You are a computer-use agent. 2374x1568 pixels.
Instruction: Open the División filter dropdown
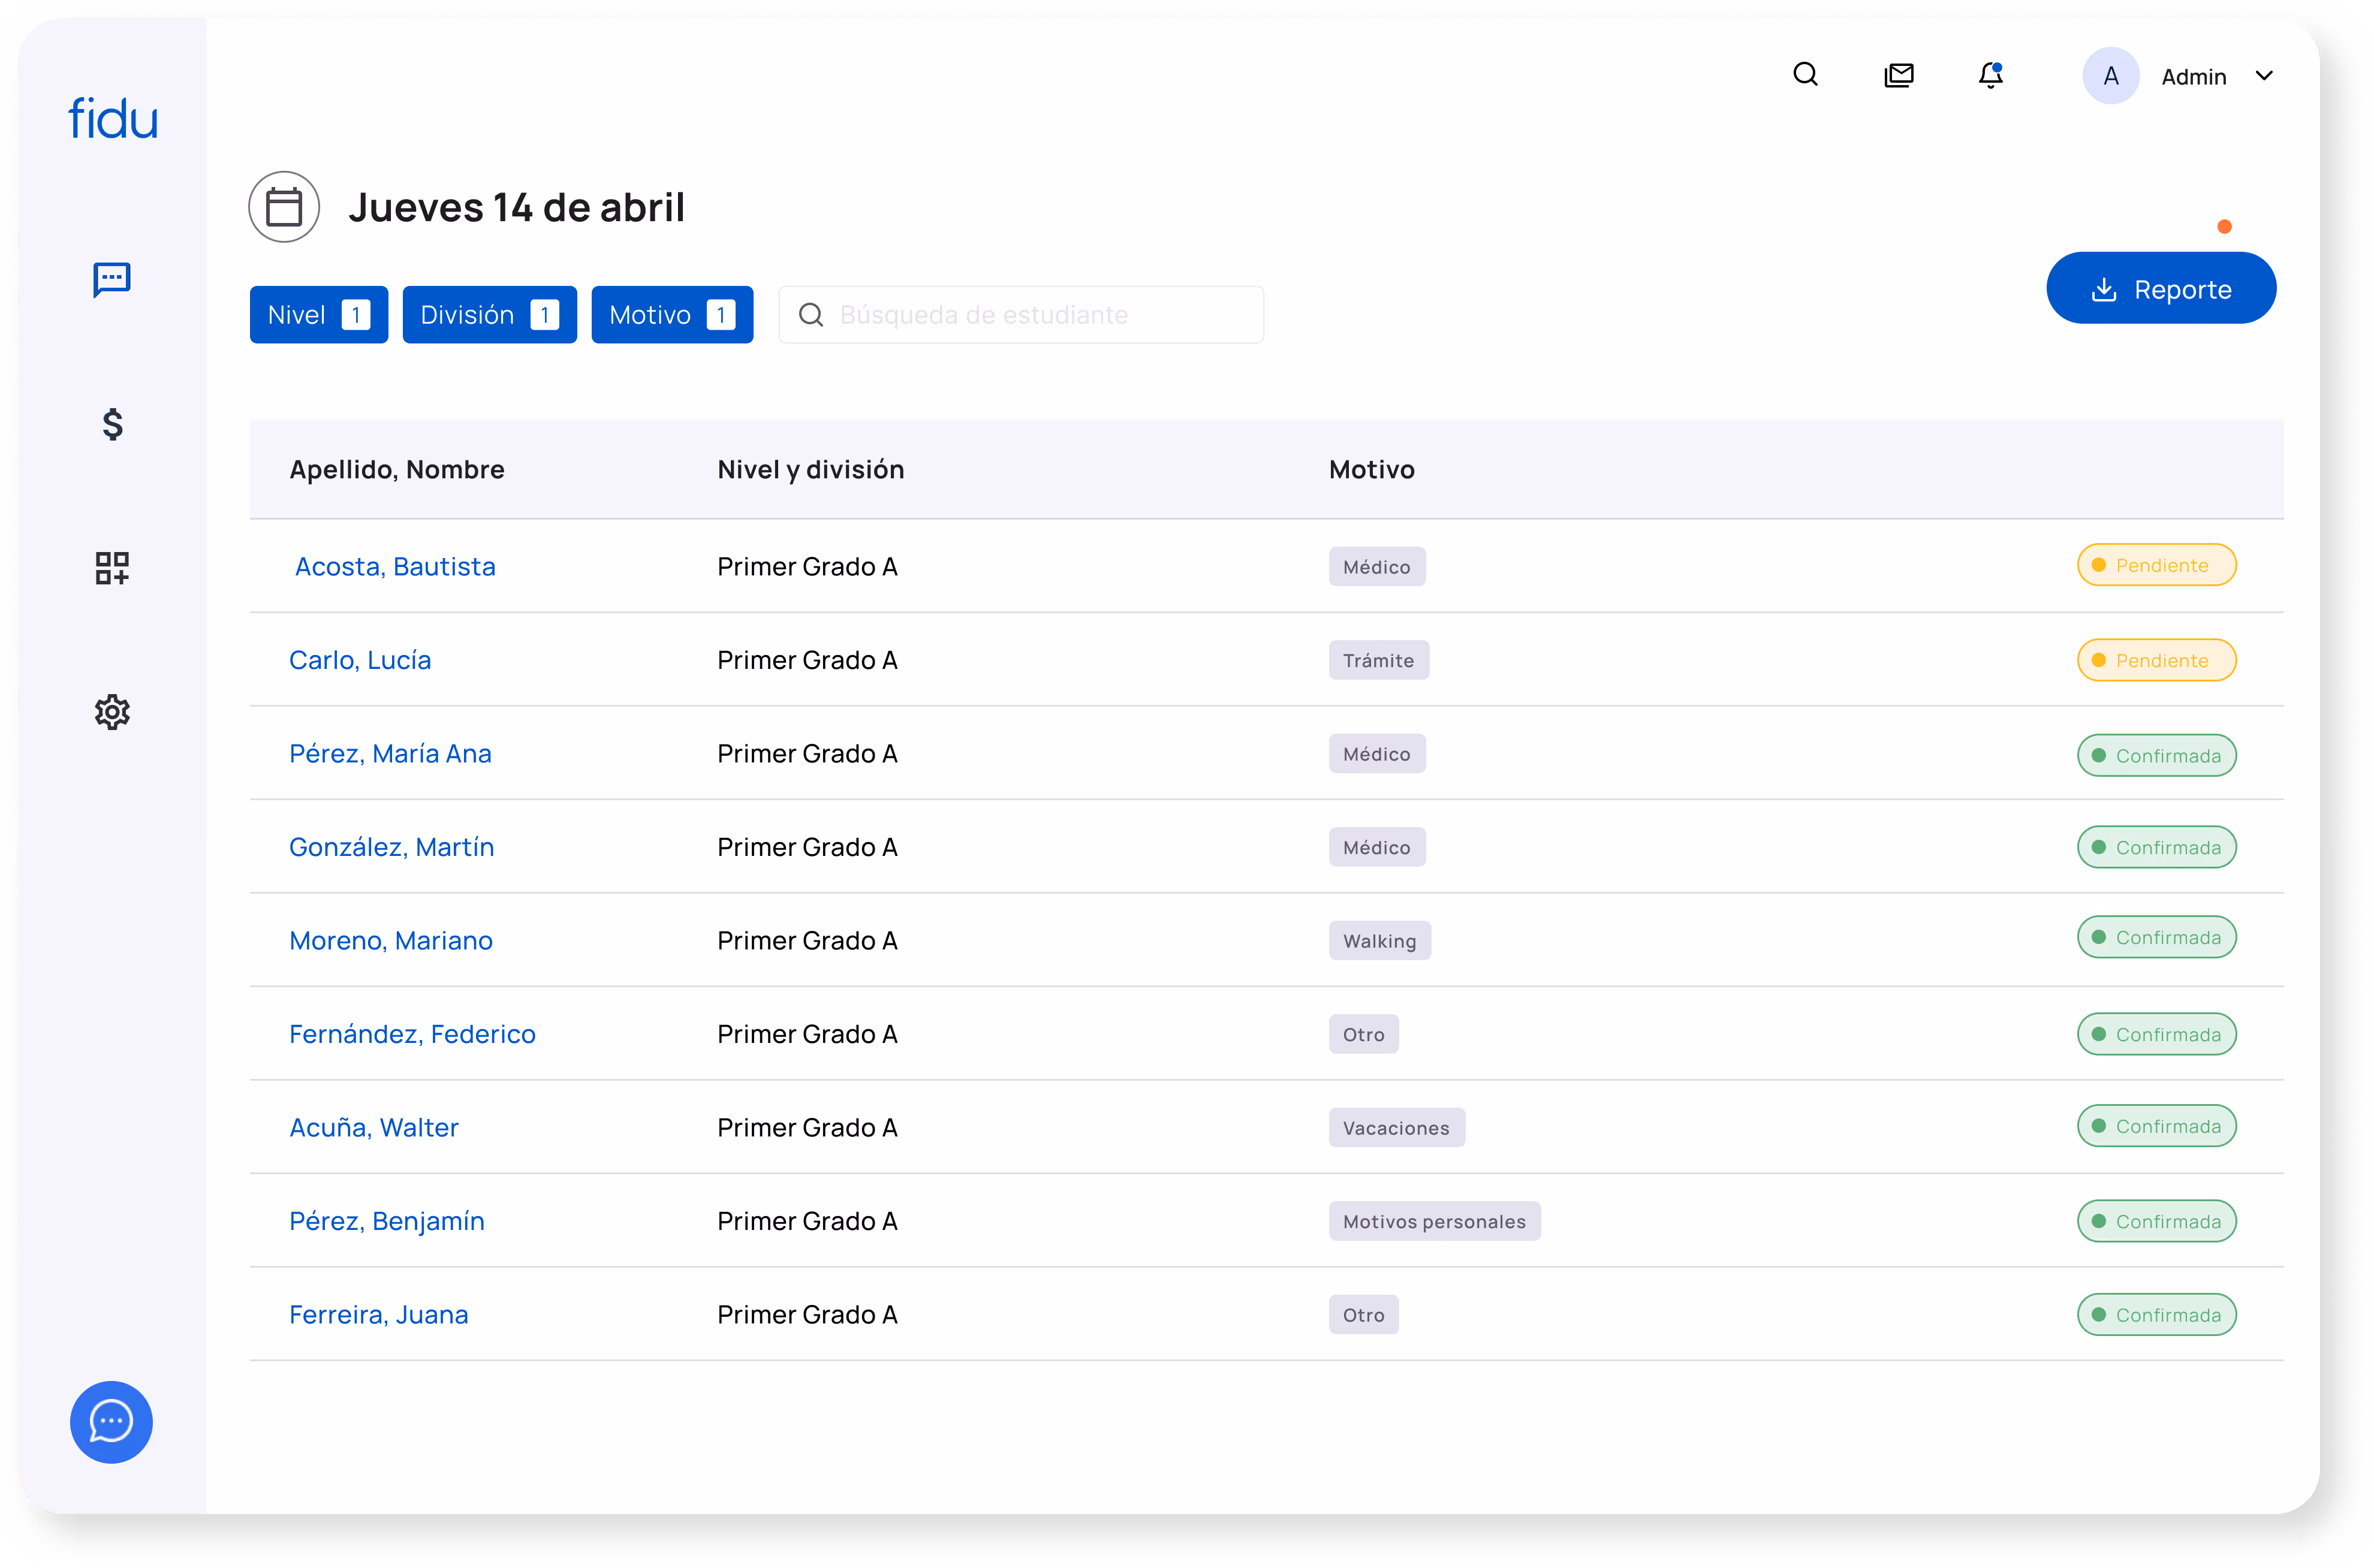click(489, 315)
